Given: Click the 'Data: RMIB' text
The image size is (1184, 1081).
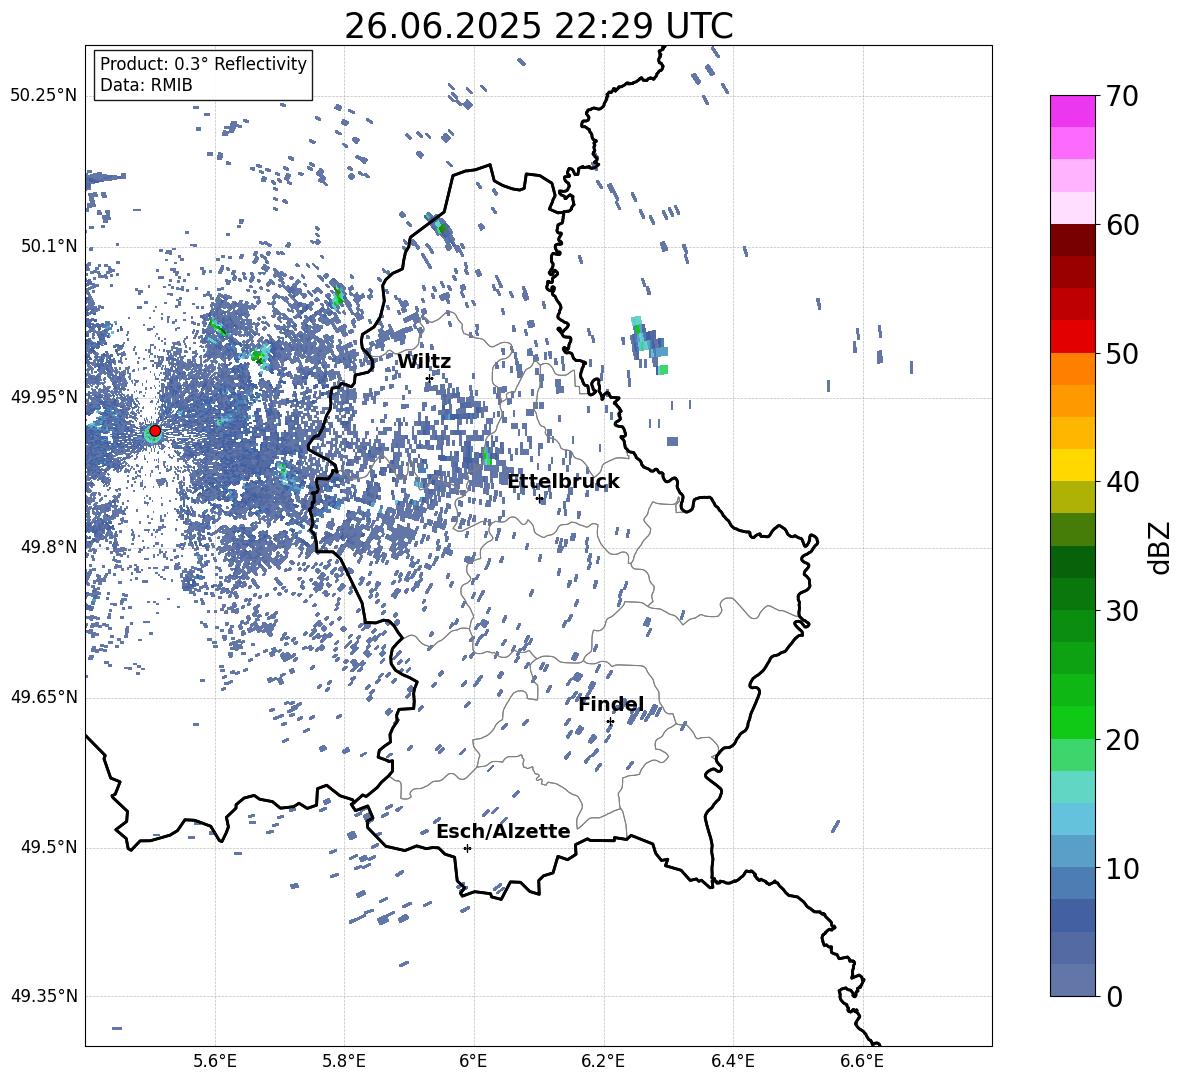Looking at the screenshot, I should pos(146,85).
